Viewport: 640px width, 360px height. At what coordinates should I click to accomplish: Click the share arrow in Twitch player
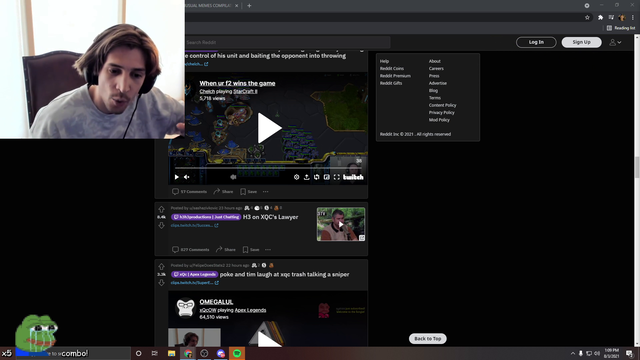pos(307,177)
